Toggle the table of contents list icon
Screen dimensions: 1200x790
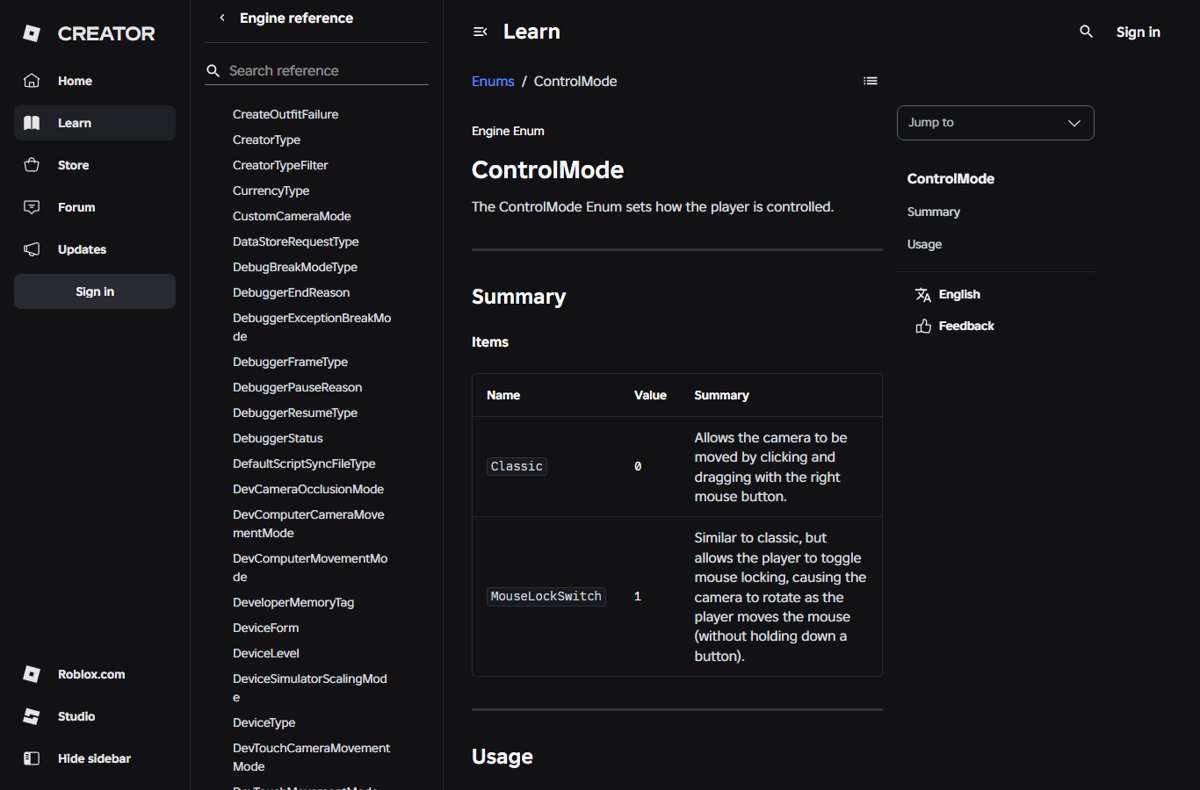pyautogui.click(x=870, y=81)
